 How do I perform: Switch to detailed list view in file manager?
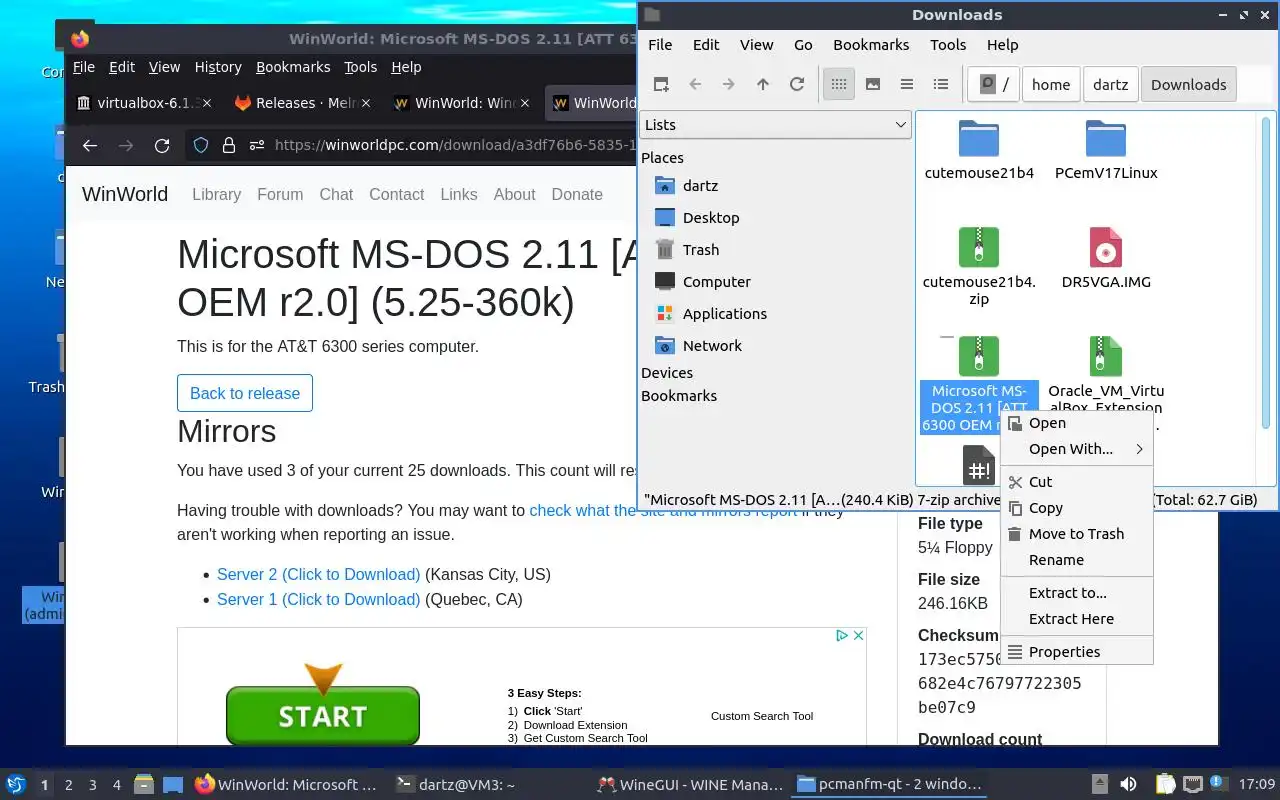(941, 84)
